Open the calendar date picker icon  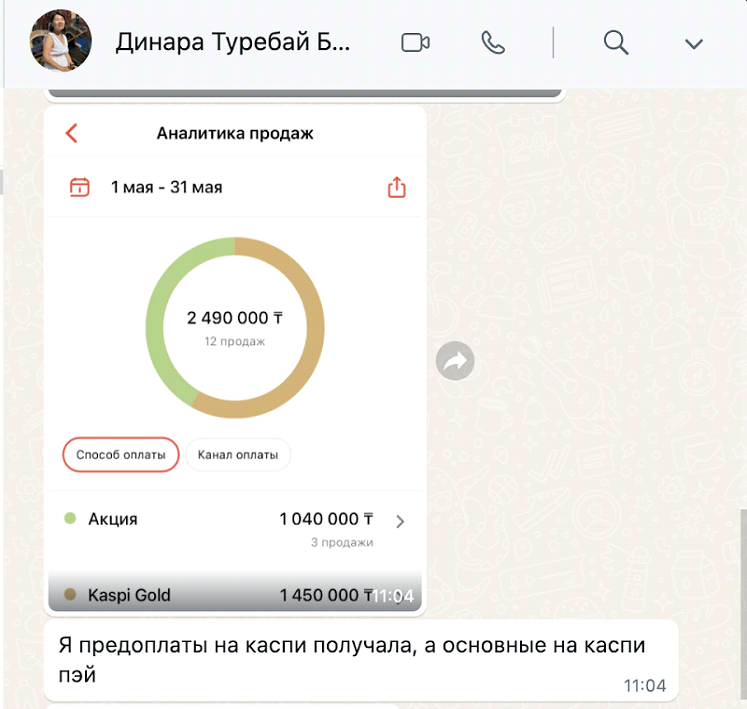click(80, 187)
